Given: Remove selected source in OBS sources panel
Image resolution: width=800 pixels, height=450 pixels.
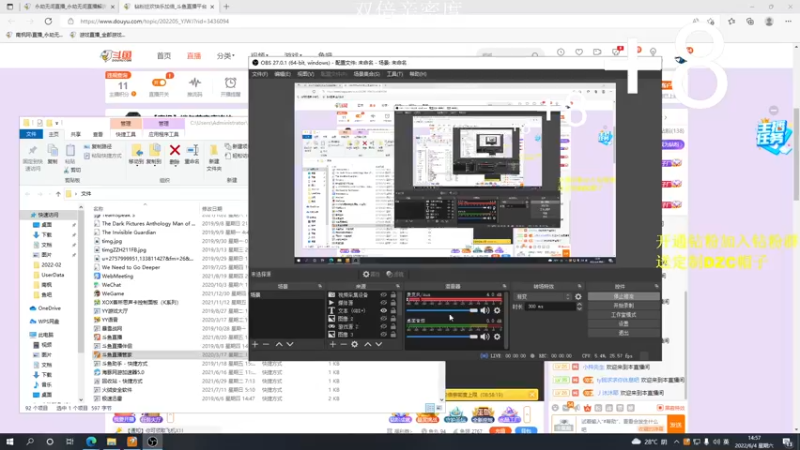Looking at the screenshot, I should [x=343, y=344].
